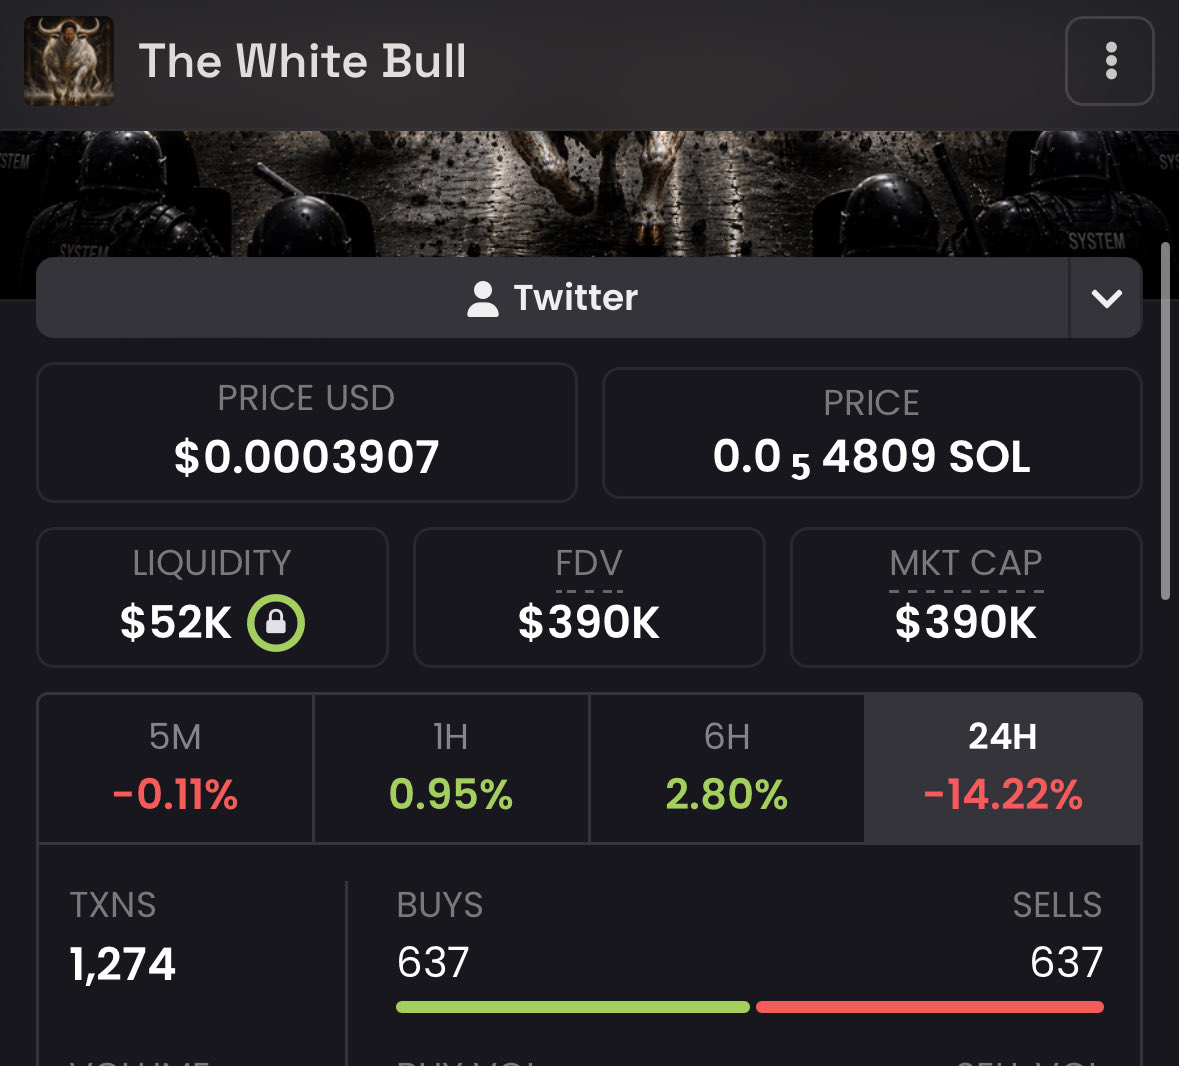Select the 24H timeframe tab
This screenshot has height=1066, width=1179.
point(1003,768)
